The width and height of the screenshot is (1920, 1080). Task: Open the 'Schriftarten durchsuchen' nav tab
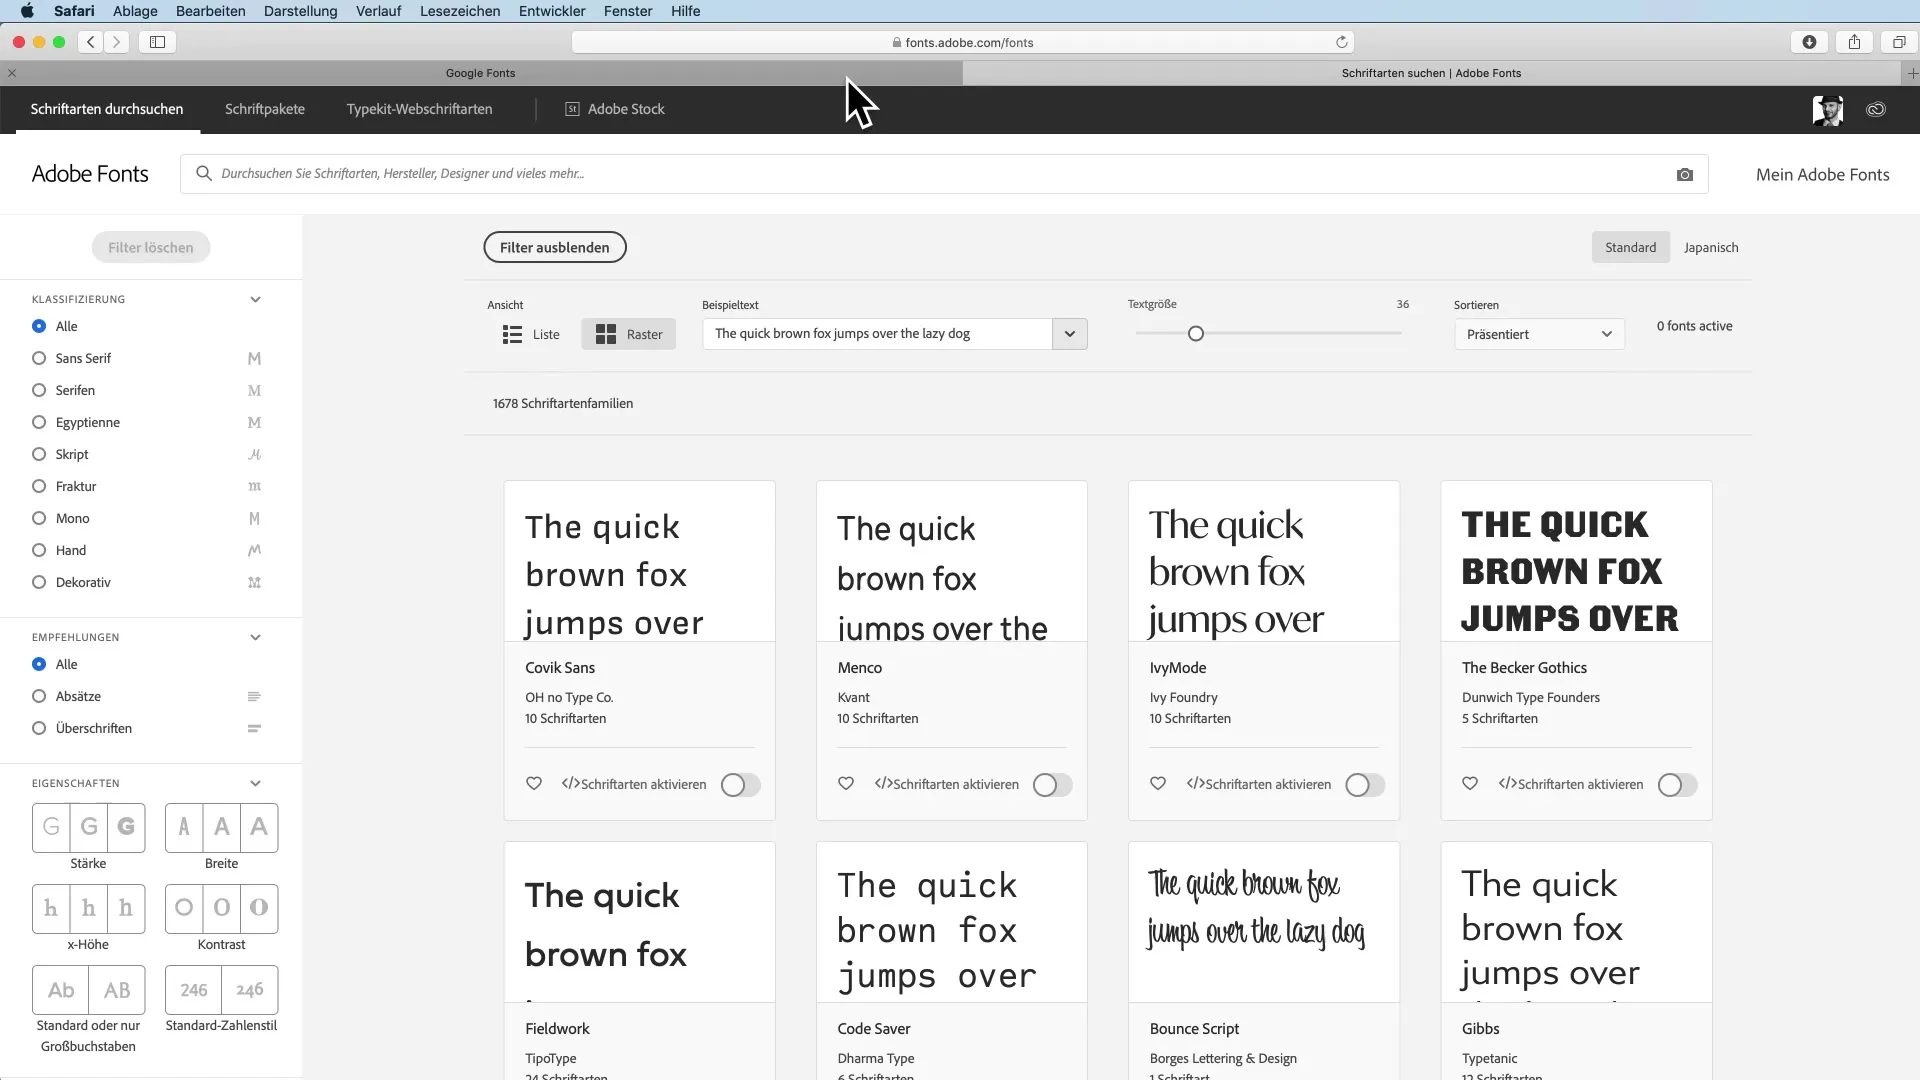(107, 109)
